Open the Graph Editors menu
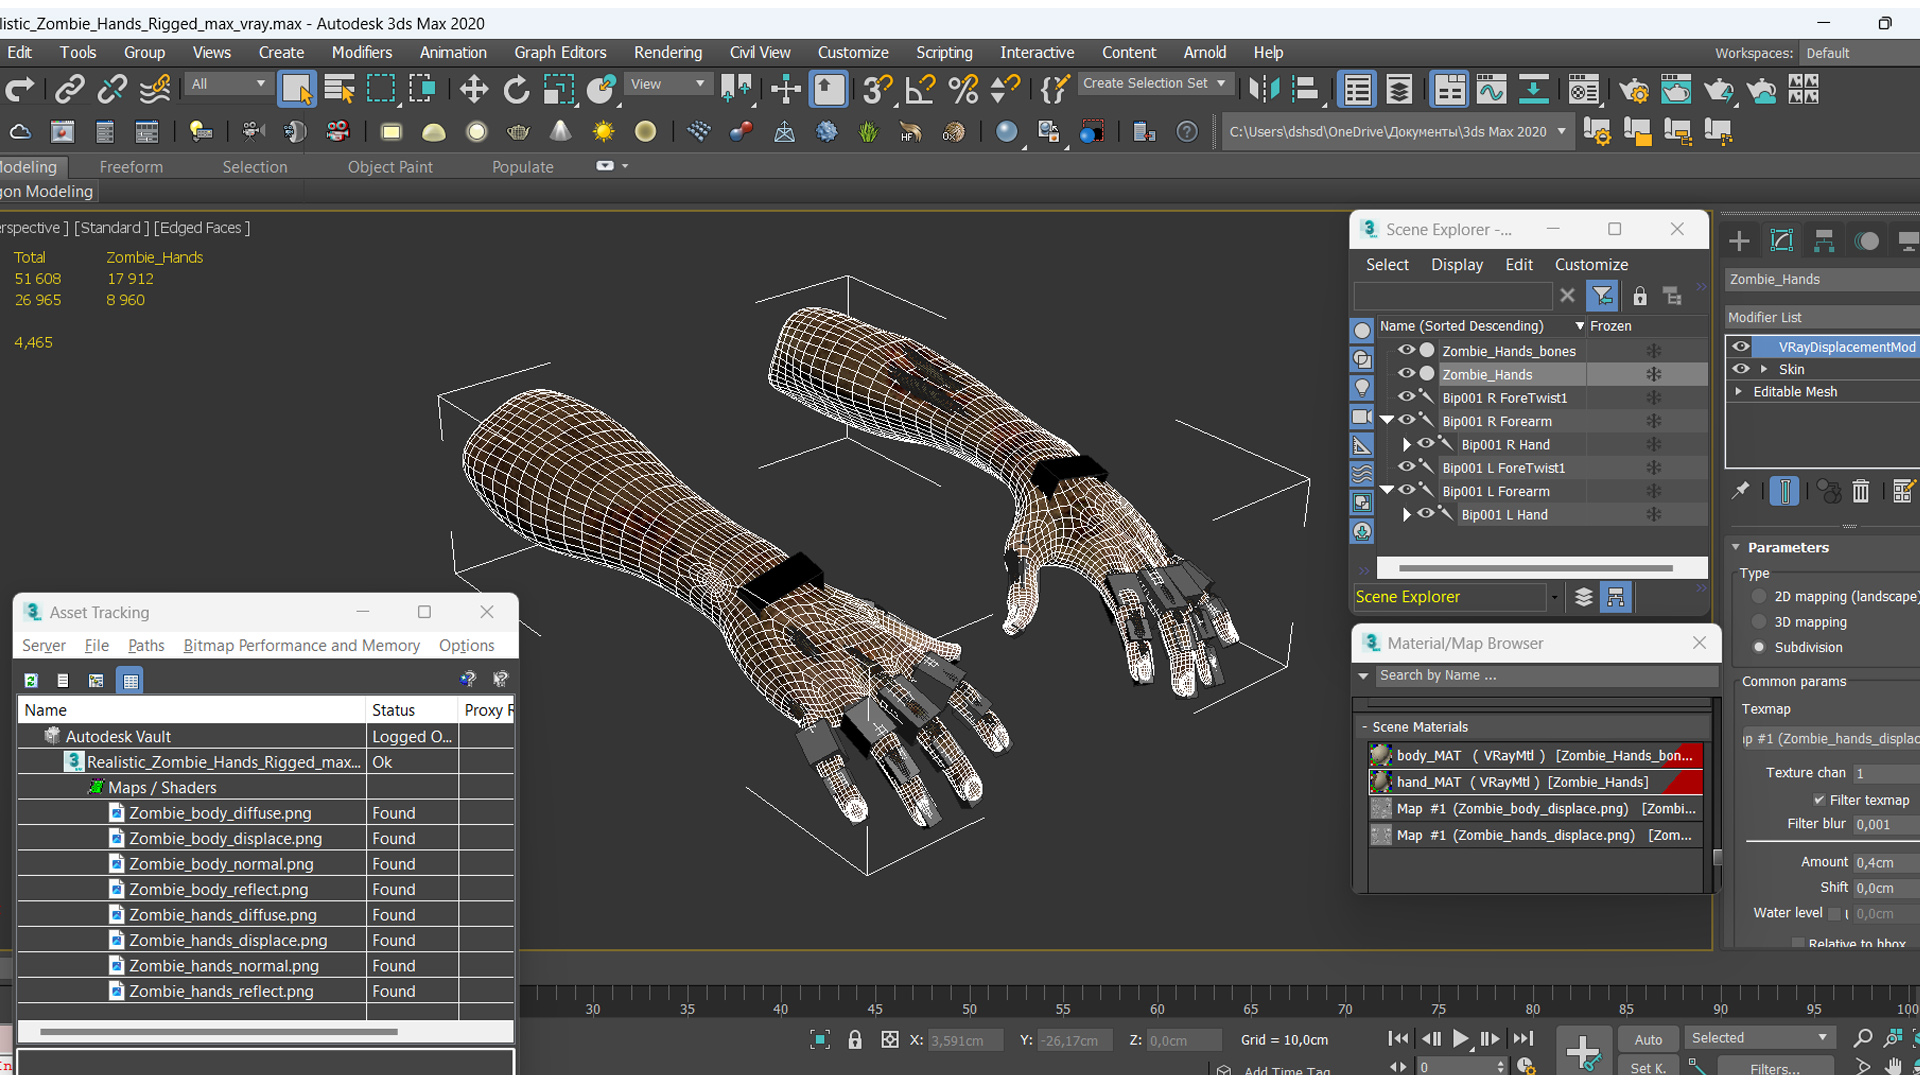This screenshot has height=1080, width=1920. tap(560, 52)
